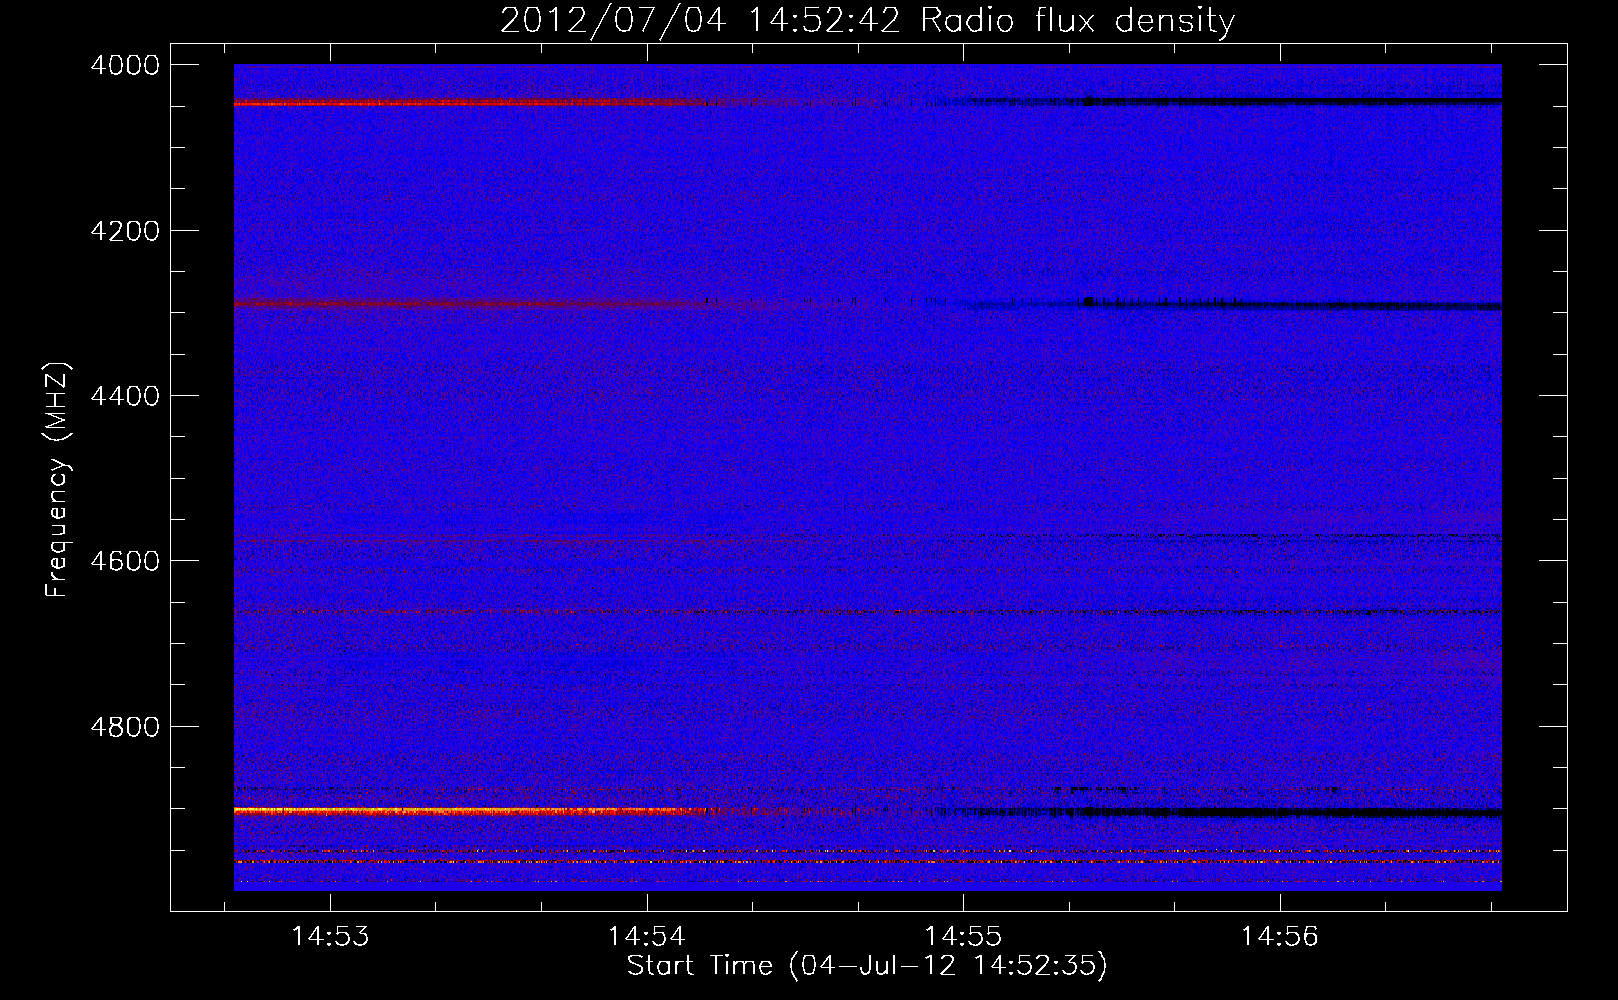Image resolution: width=1618 pixels, height=1000 pixels.
Task: Select the 4800 frequency tick label
Action: [125, 726]
